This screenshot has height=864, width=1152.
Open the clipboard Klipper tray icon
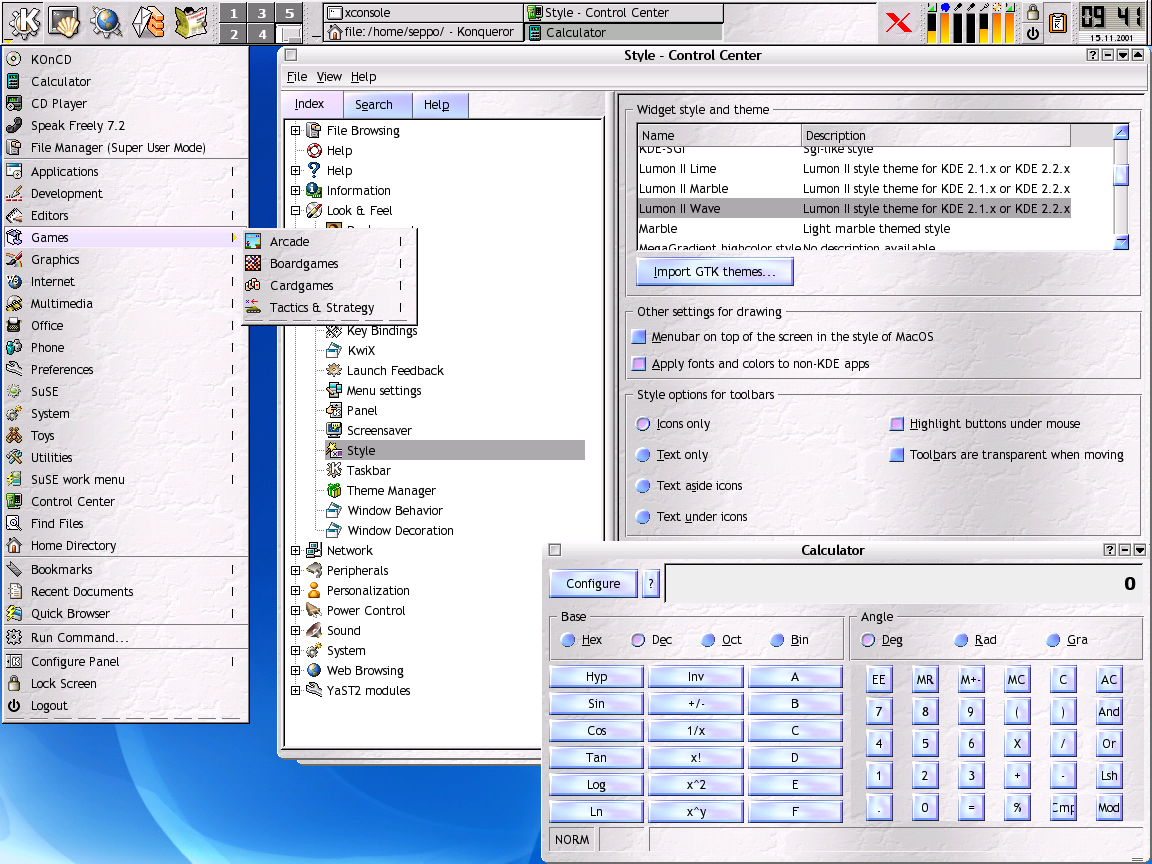(x=1058, y=22)
